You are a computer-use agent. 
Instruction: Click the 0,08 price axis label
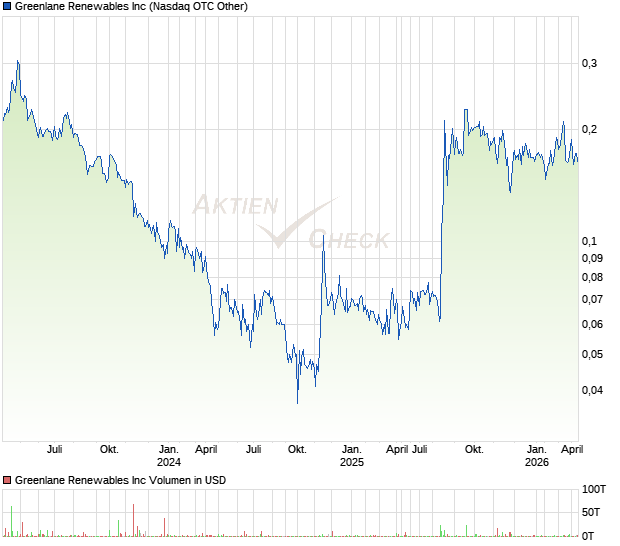click(592, 277)
